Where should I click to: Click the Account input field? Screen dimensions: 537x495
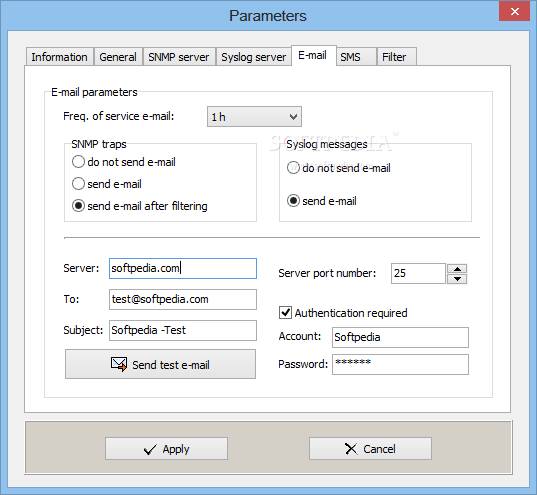click(x=400, y=337)
